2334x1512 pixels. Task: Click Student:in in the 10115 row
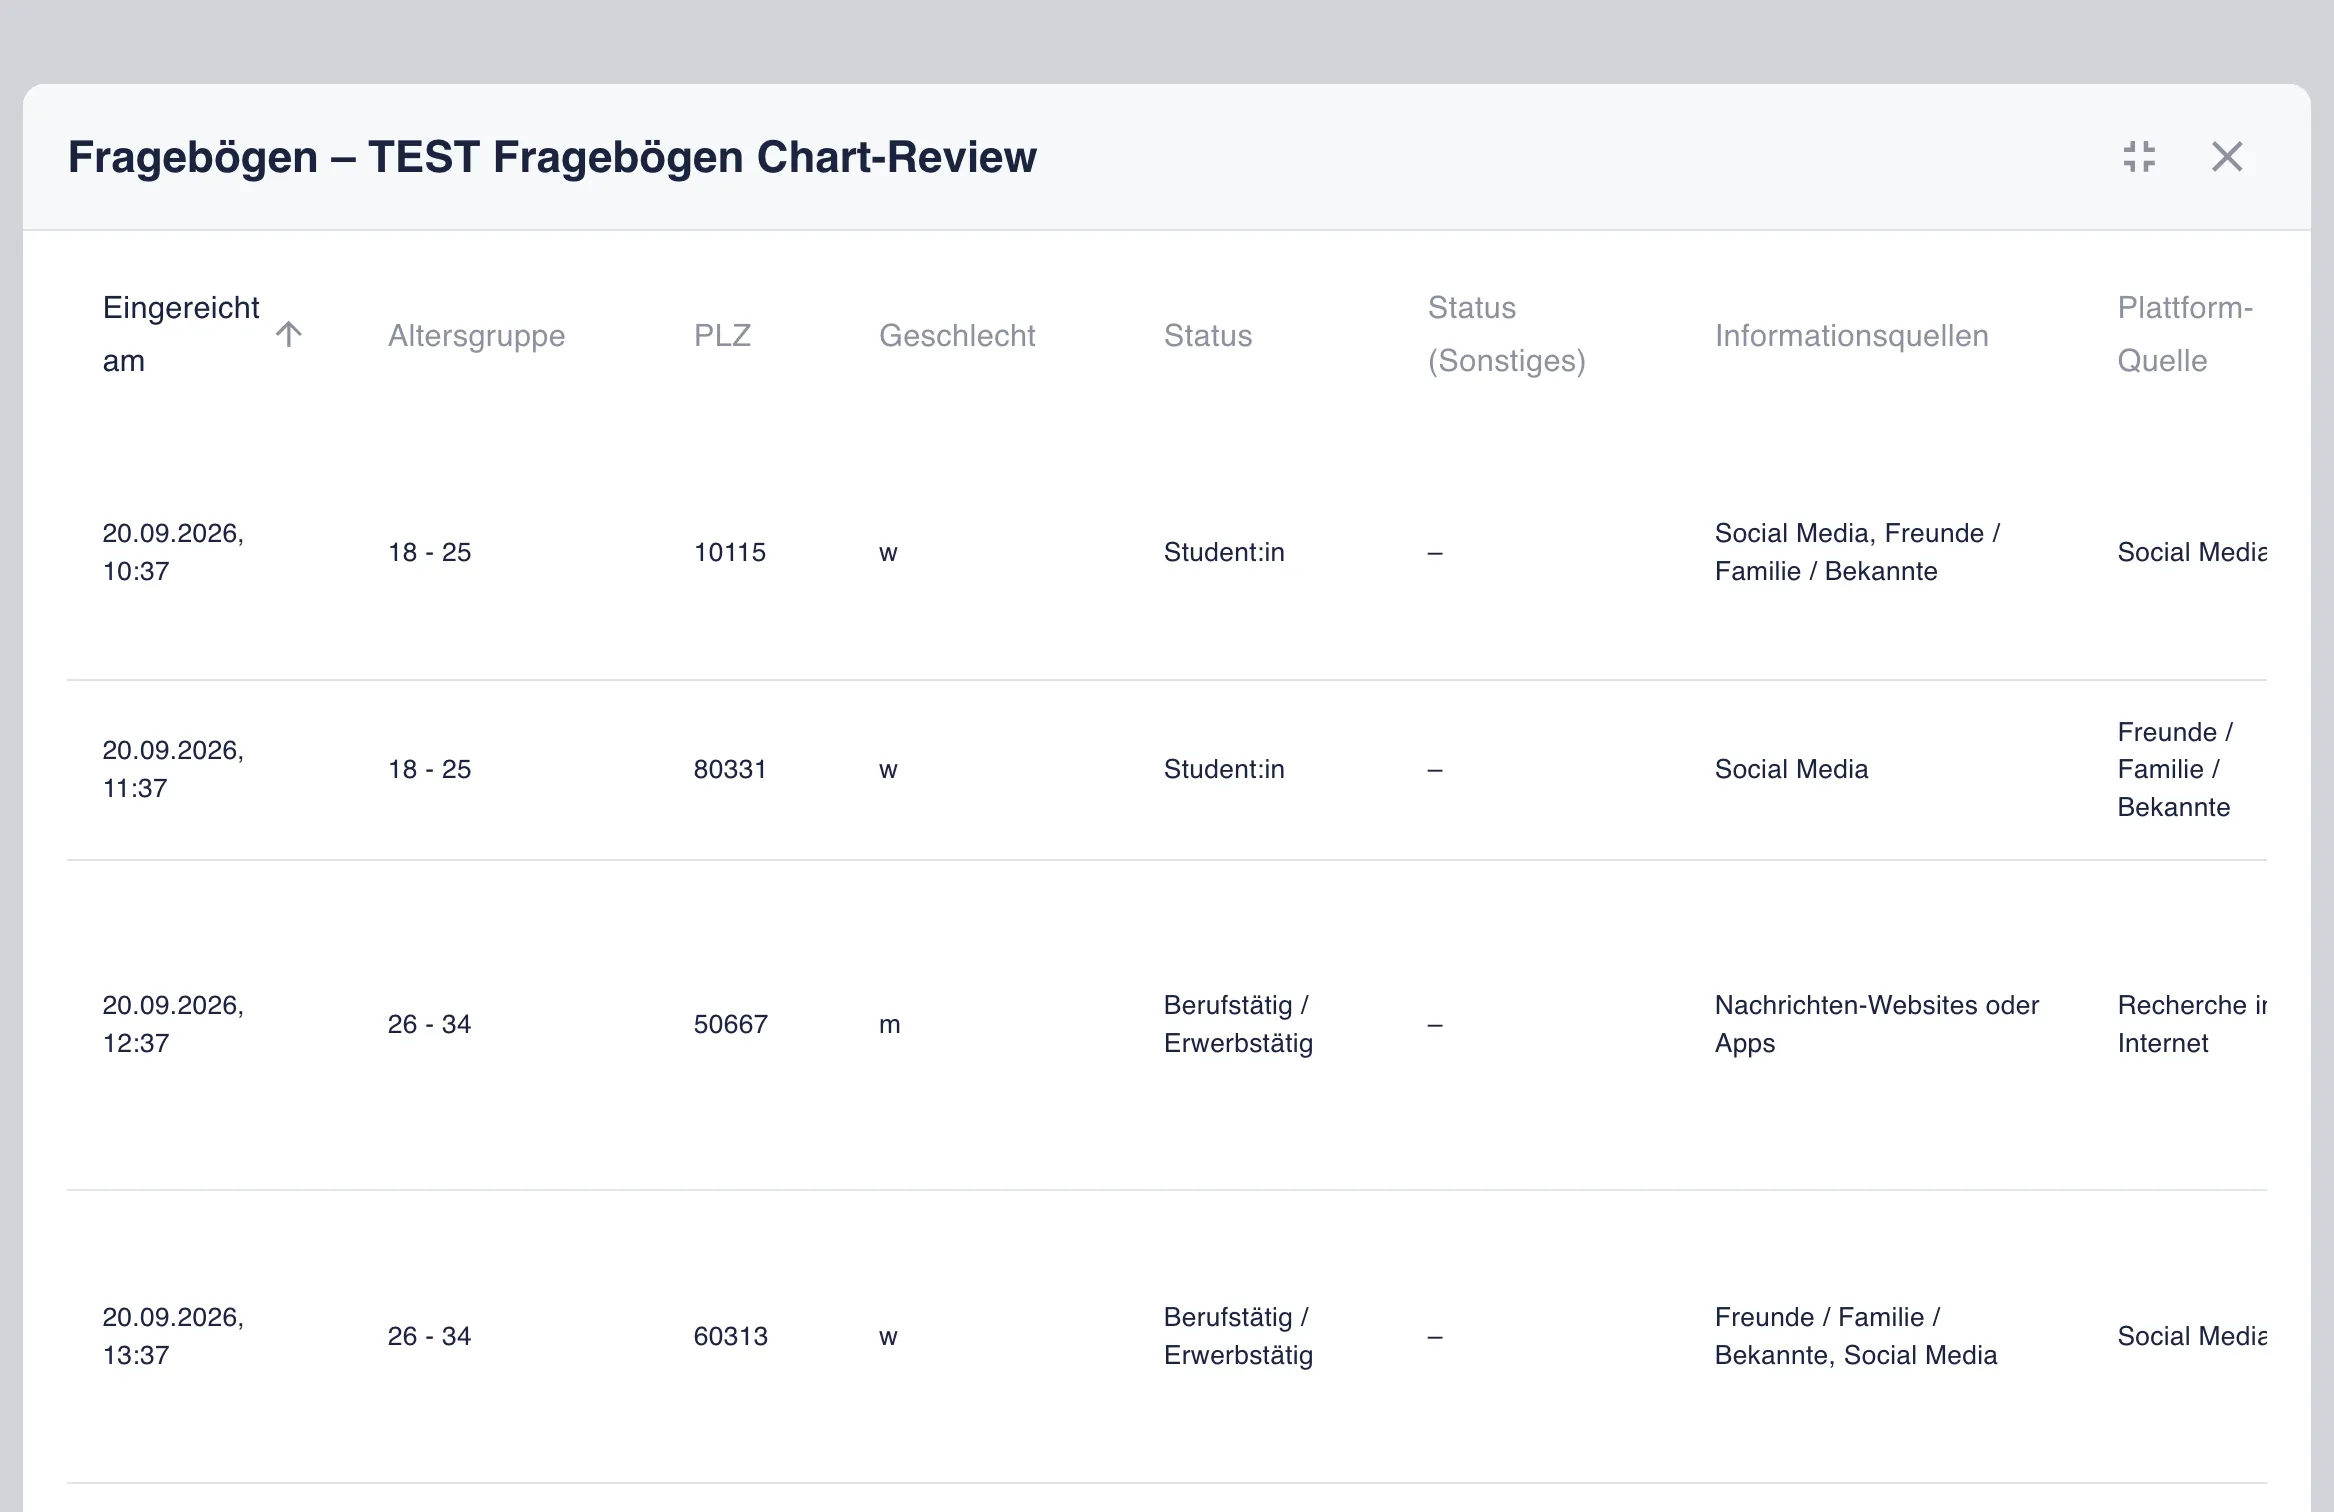[x=1224, y=552]
